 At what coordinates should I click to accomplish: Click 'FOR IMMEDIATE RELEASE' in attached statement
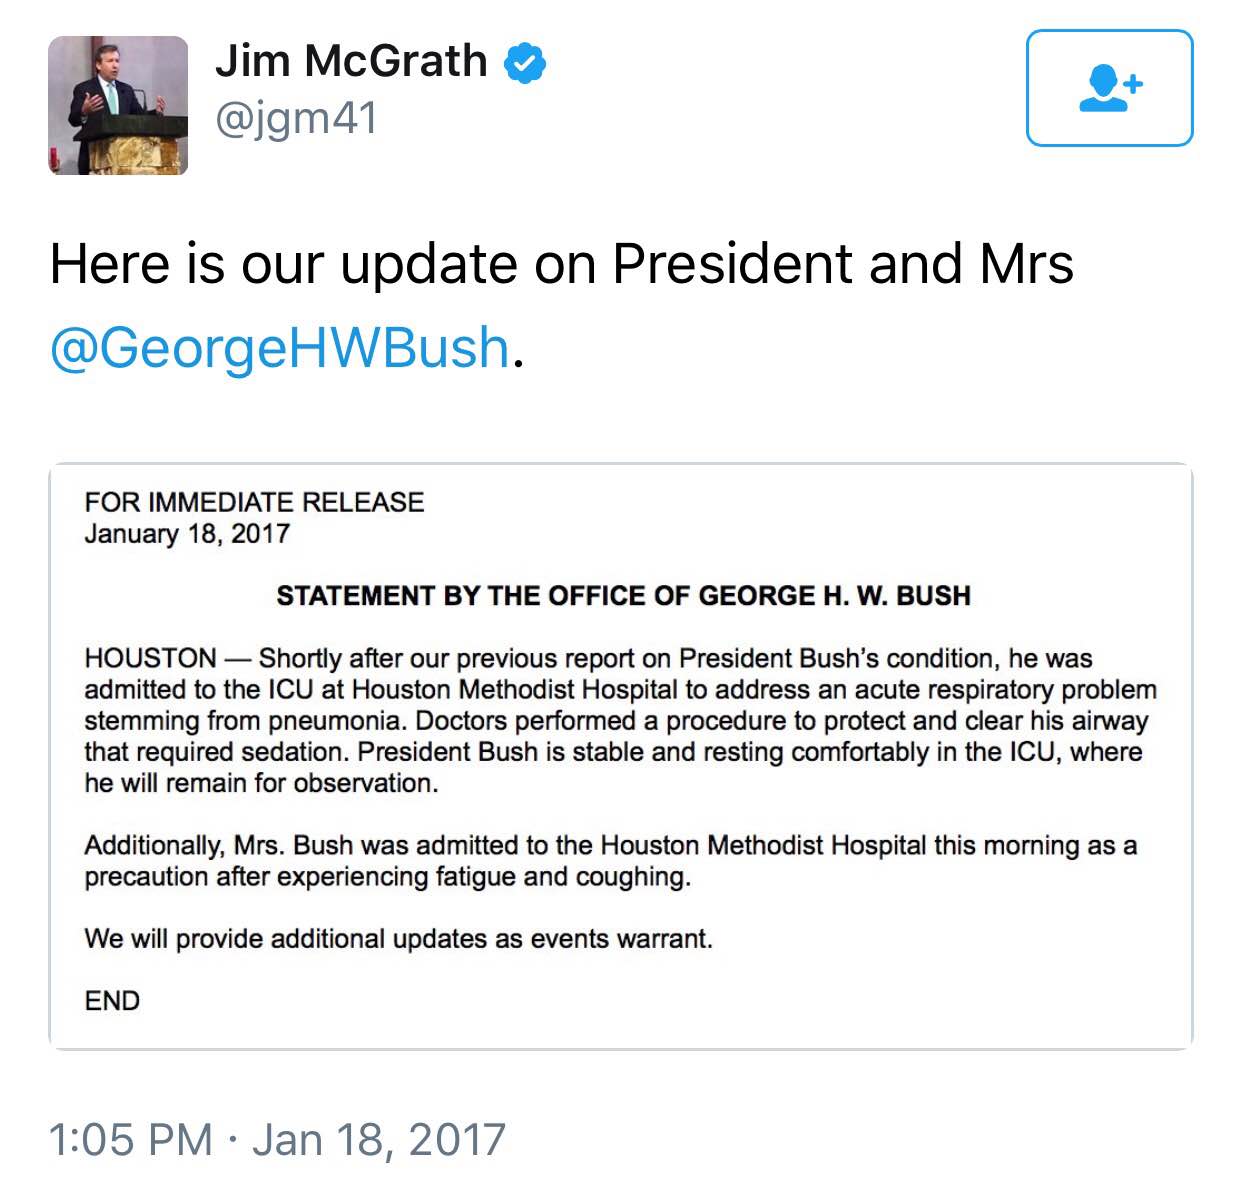(254, 502)
